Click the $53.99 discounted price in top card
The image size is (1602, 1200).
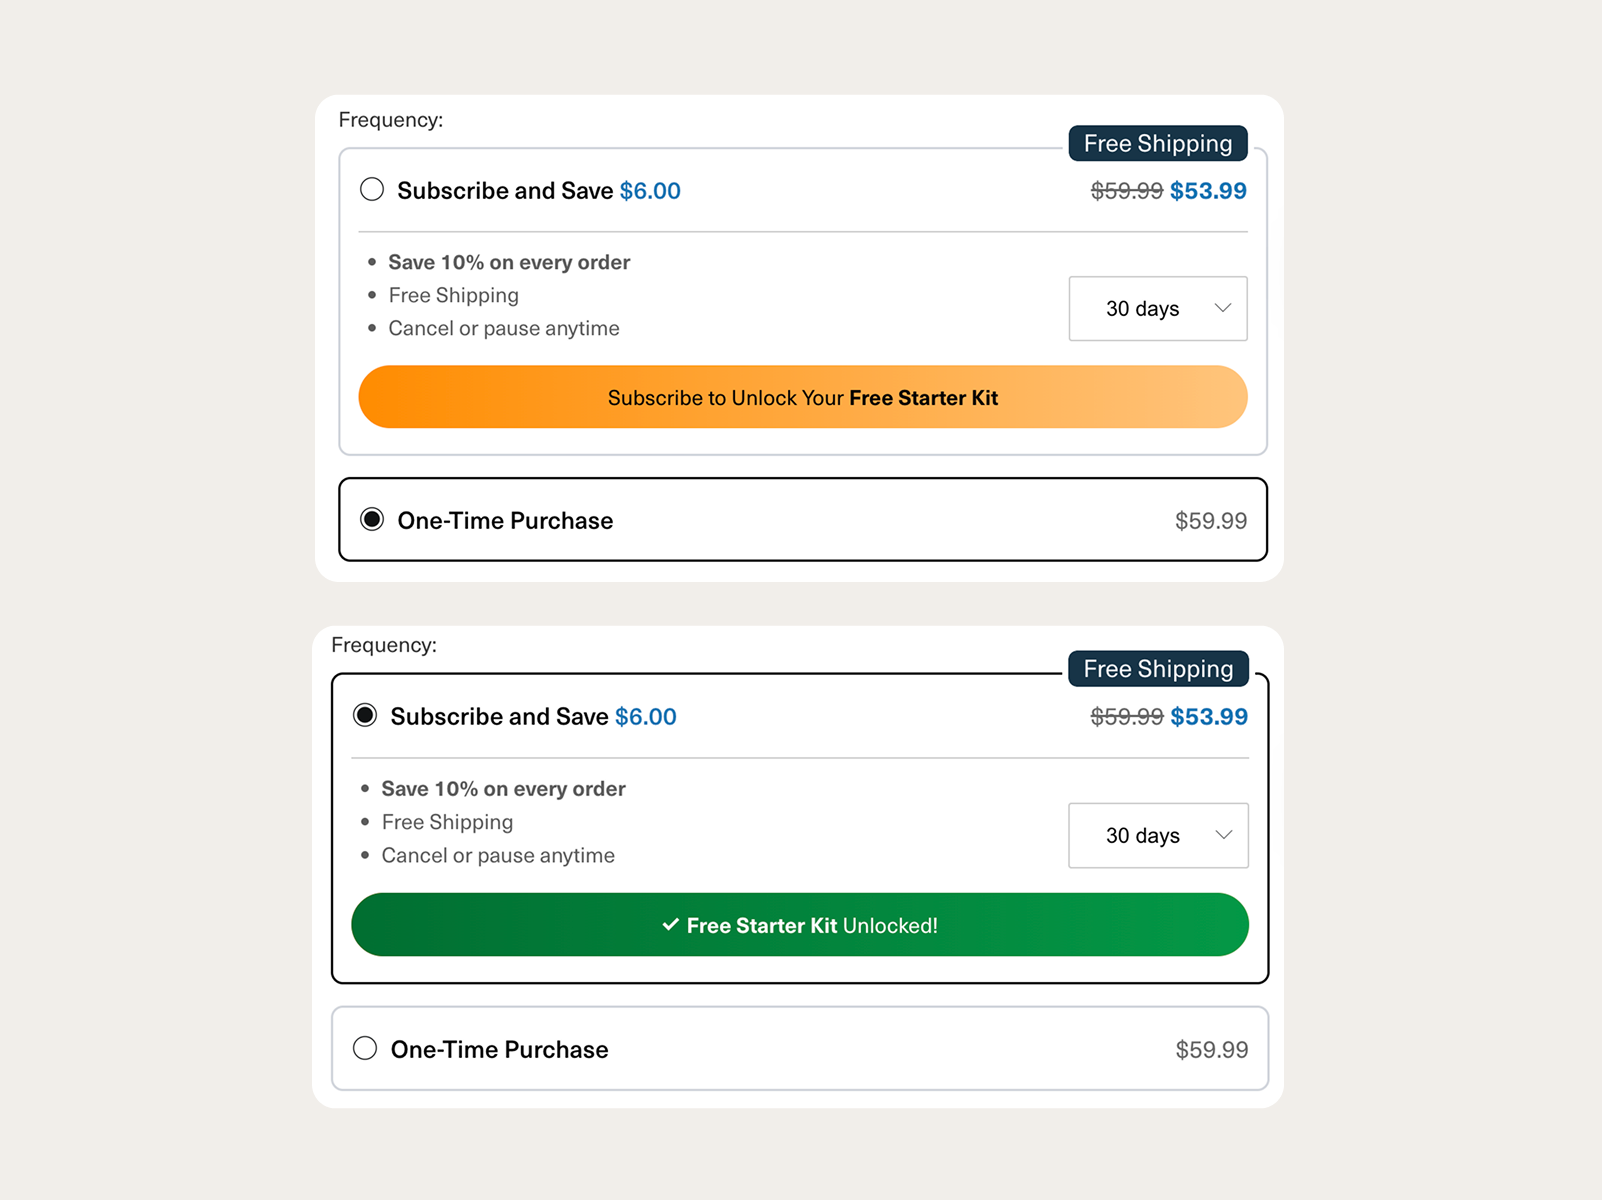click(1208, 191)
